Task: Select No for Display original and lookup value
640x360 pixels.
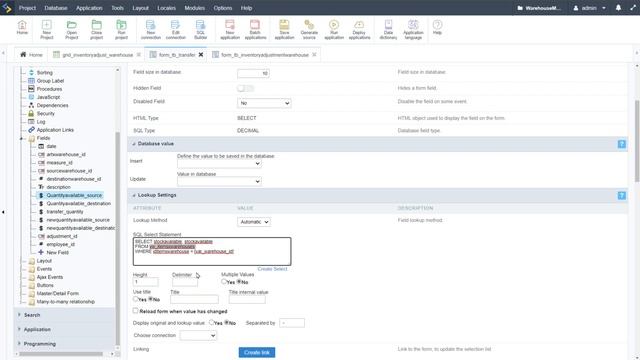Action: pos(227,322)
